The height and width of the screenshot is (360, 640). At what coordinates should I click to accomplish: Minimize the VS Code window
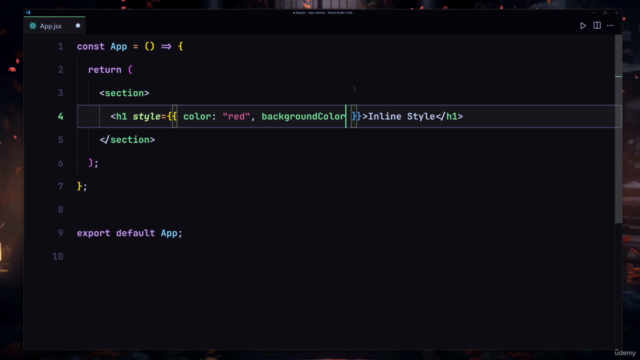click(x=593, y=13)
